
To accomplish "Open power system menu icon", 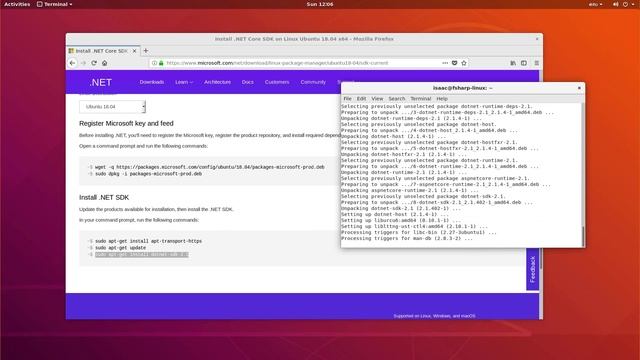I will 625,4.
